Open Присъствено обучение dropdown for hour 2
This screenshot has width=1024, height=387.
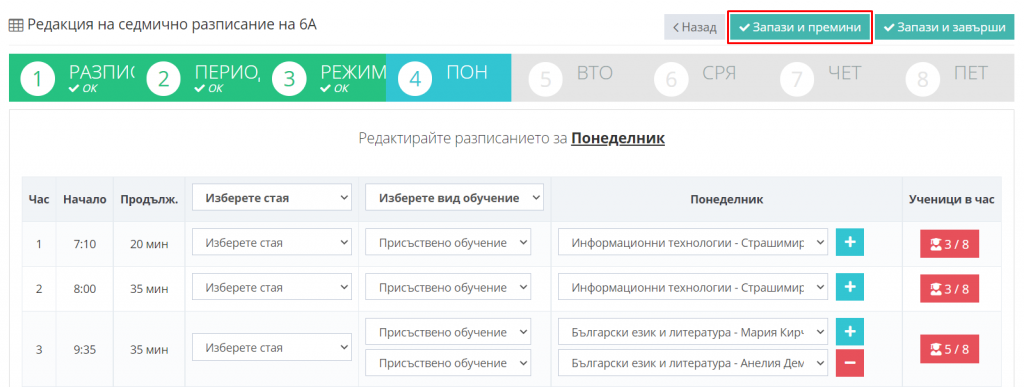448,287
